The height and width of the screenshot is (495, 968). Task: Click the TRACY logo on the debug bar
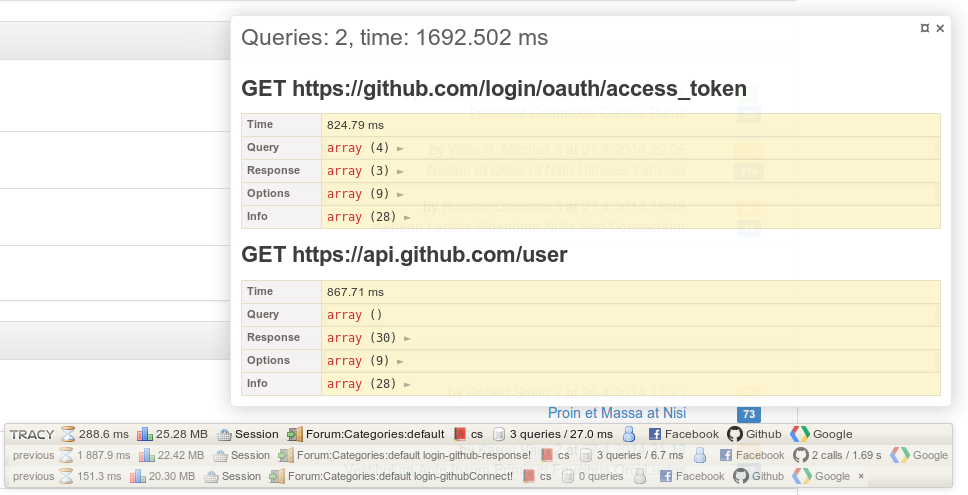(x=32, y=435)
